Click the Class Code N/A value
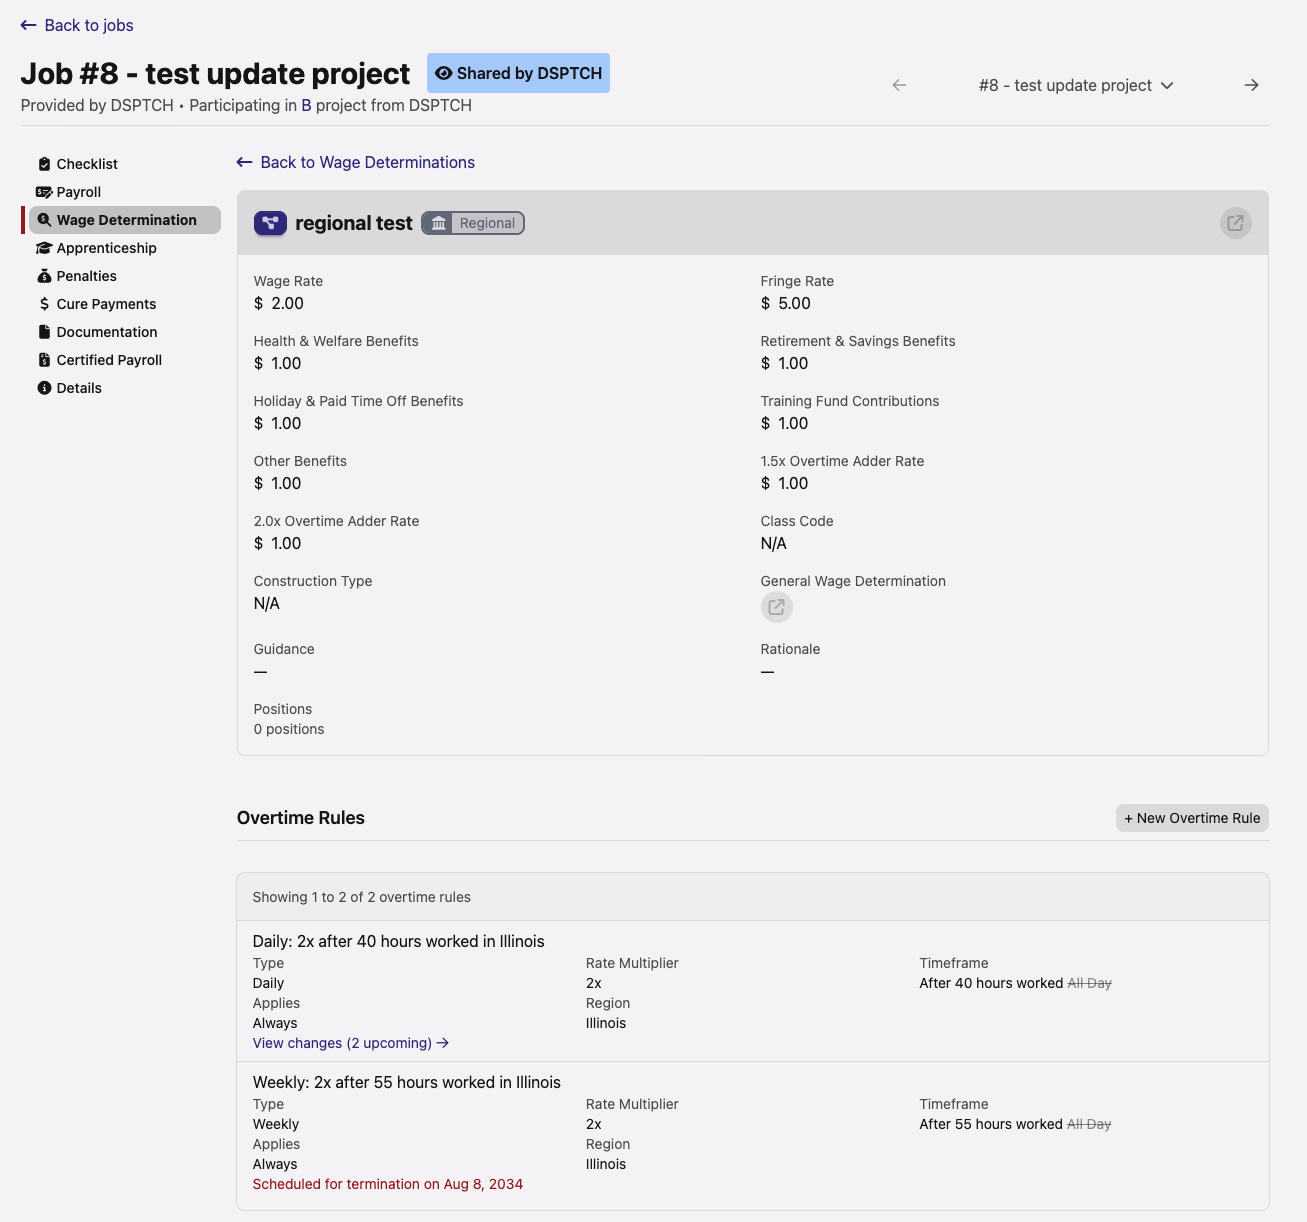This screenshot has height=1222, width=1307. click(x=774, y=543)
